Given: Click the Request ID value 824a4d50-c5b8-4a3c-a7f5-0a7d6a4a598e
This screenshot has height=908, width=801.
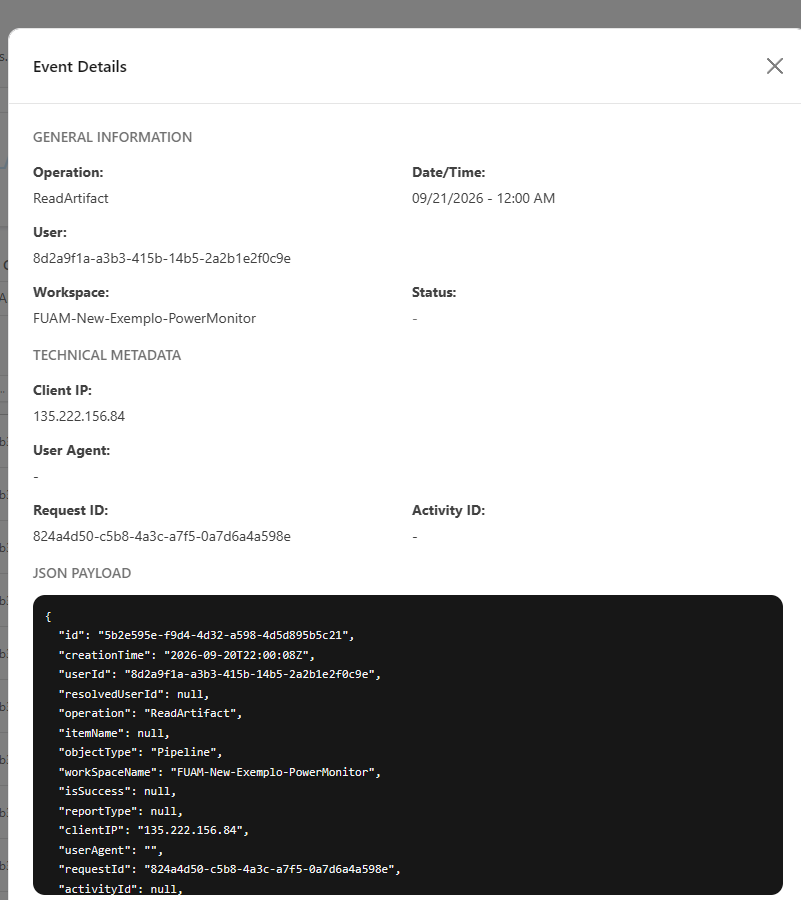Looking at the screenshot, I should click(x=162, y=536).
